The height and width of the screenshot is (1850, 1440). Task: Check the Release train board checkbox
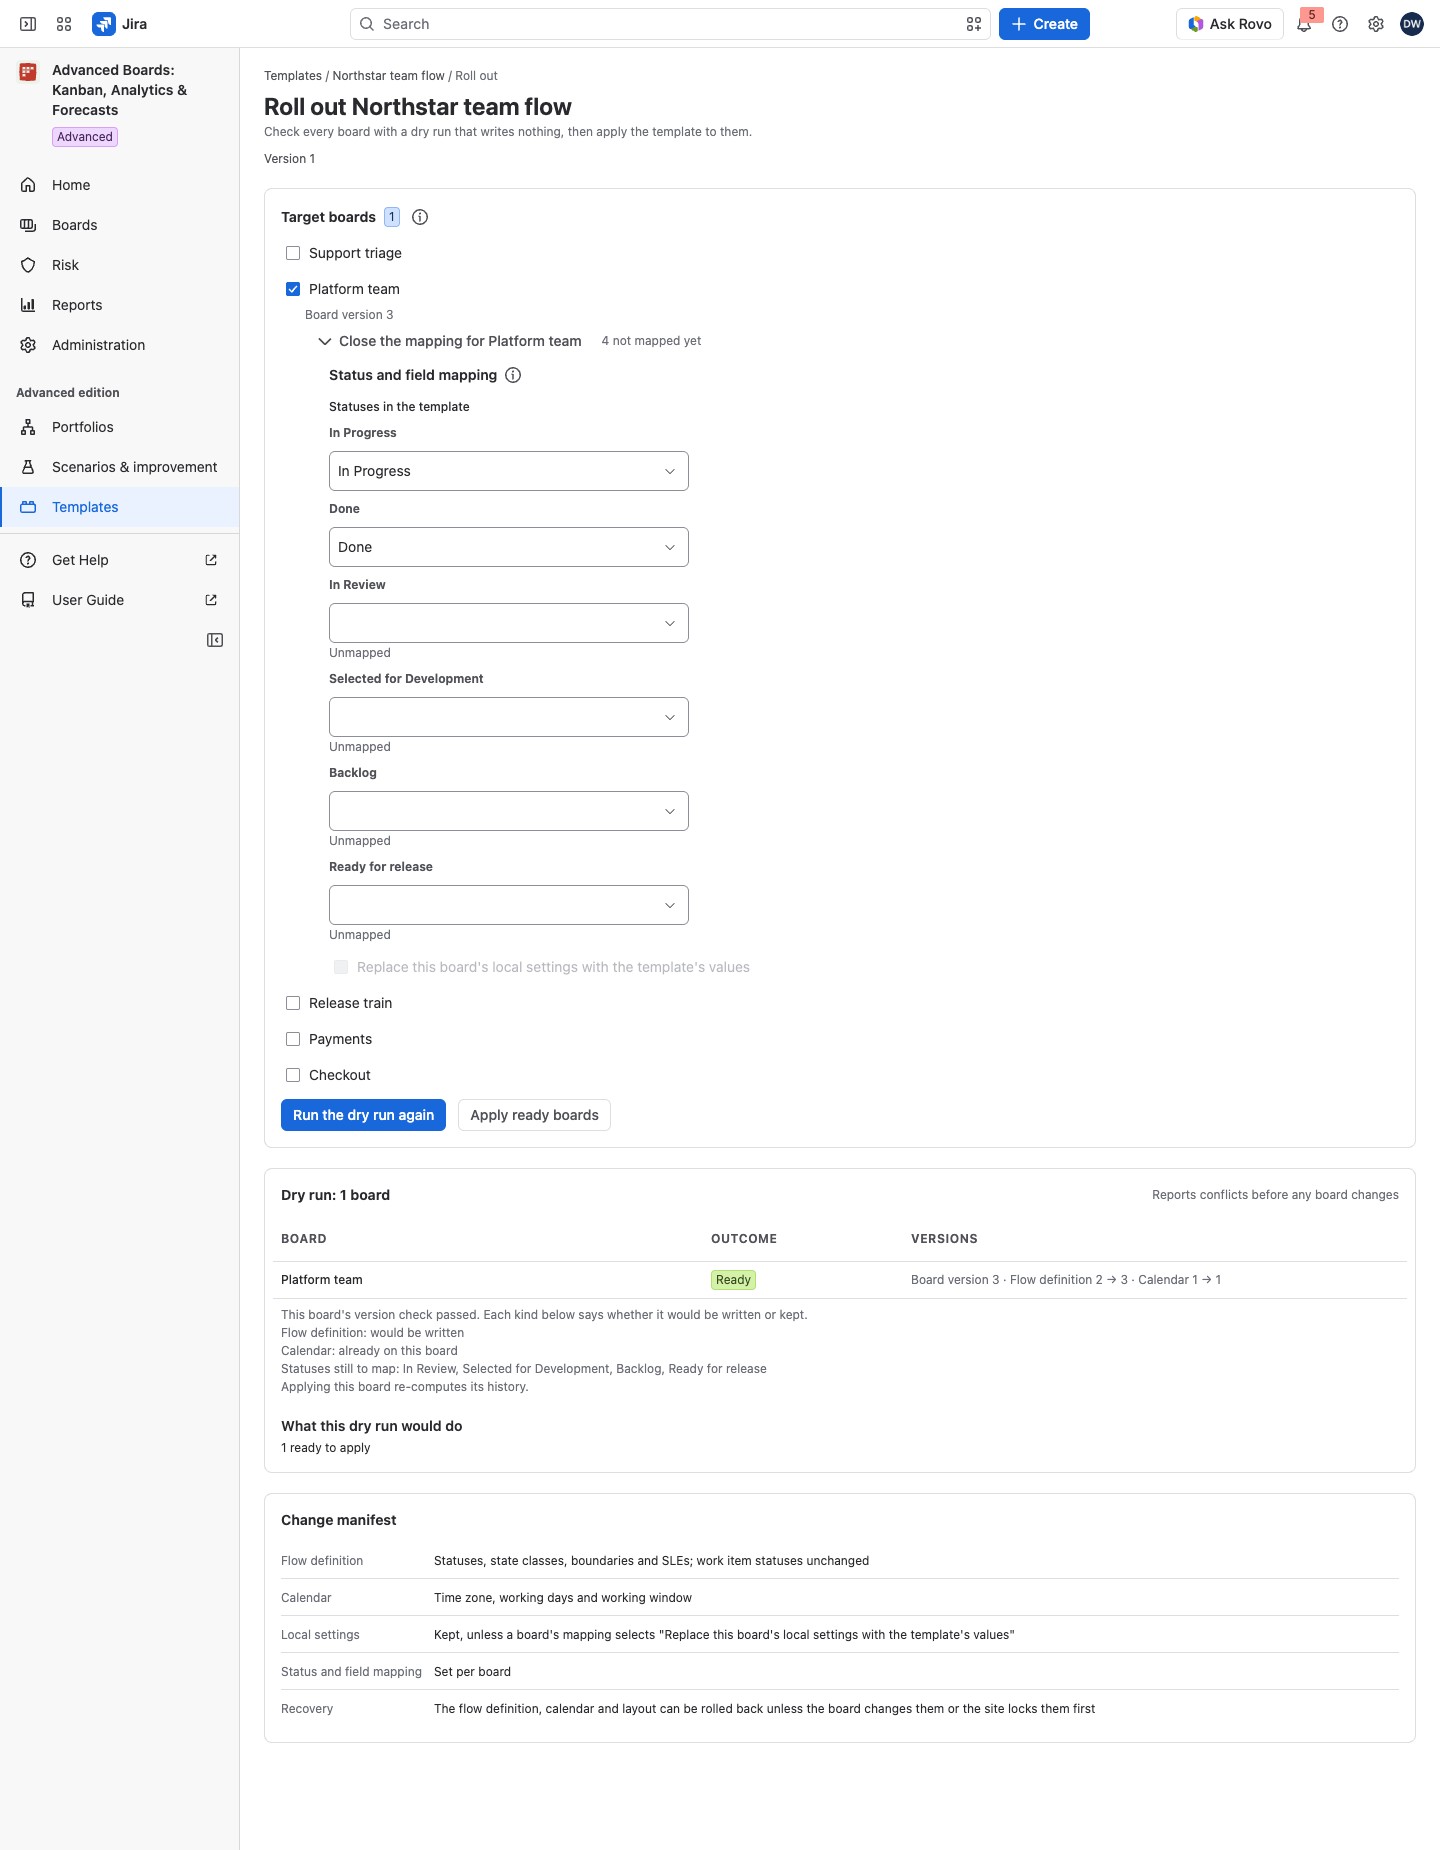(x=293, y=1003)
